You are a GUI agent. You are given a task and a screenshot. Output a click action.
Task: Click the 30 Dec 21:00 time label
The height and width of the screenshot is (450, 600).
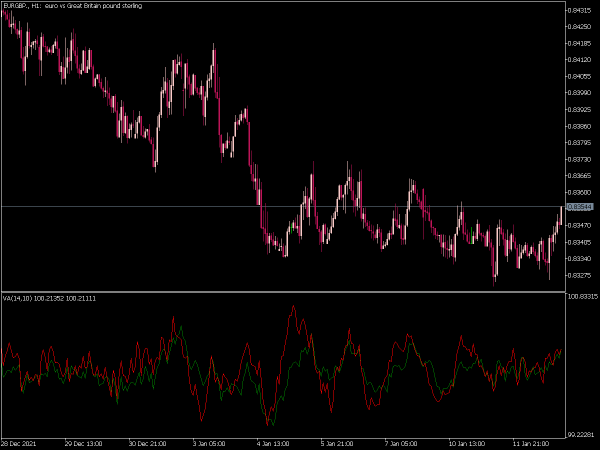tap(148, 444)
